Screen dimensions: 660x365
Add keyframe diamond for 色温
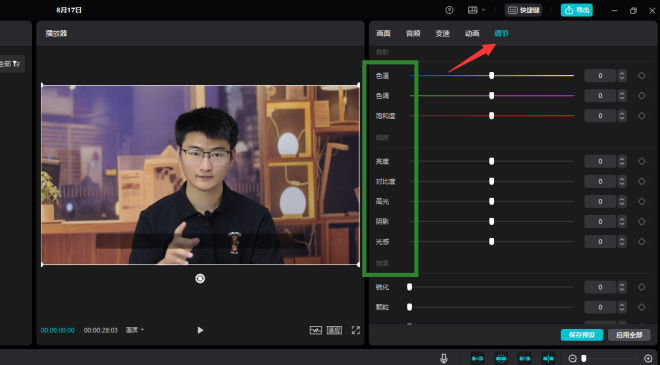(641, 75)
